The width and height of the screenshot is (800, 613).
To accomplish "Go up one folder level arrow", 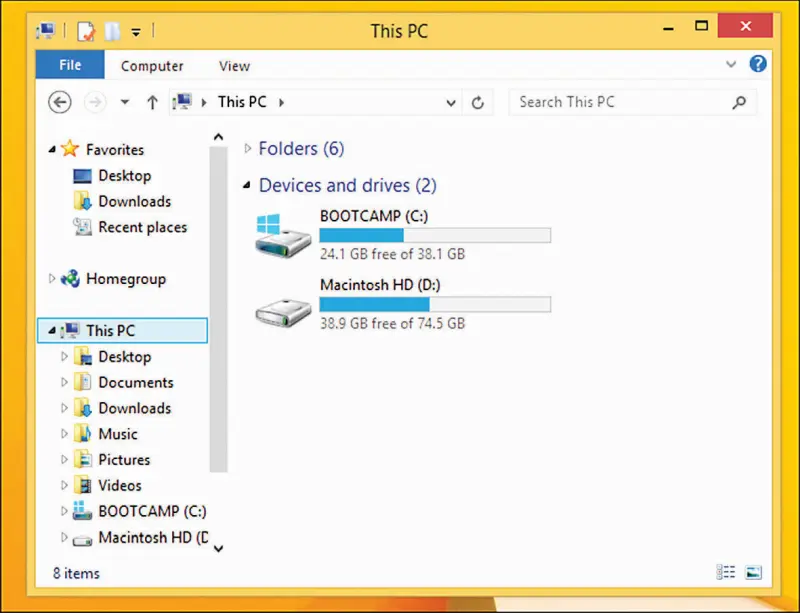I will pyautogui.click(x=152, y=102).
